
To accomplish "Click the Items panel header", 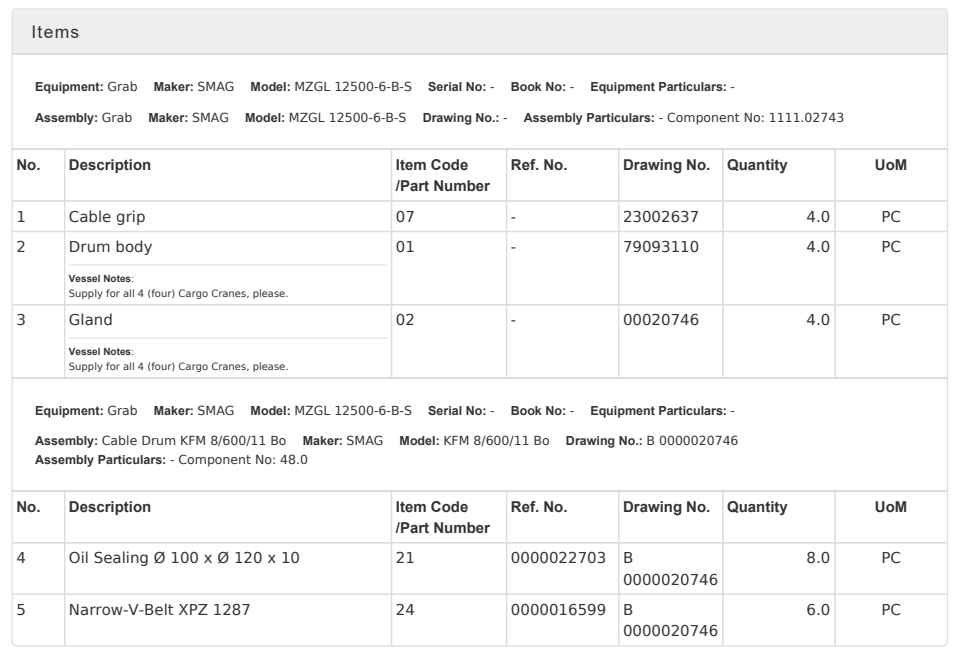I will (56, 33).
